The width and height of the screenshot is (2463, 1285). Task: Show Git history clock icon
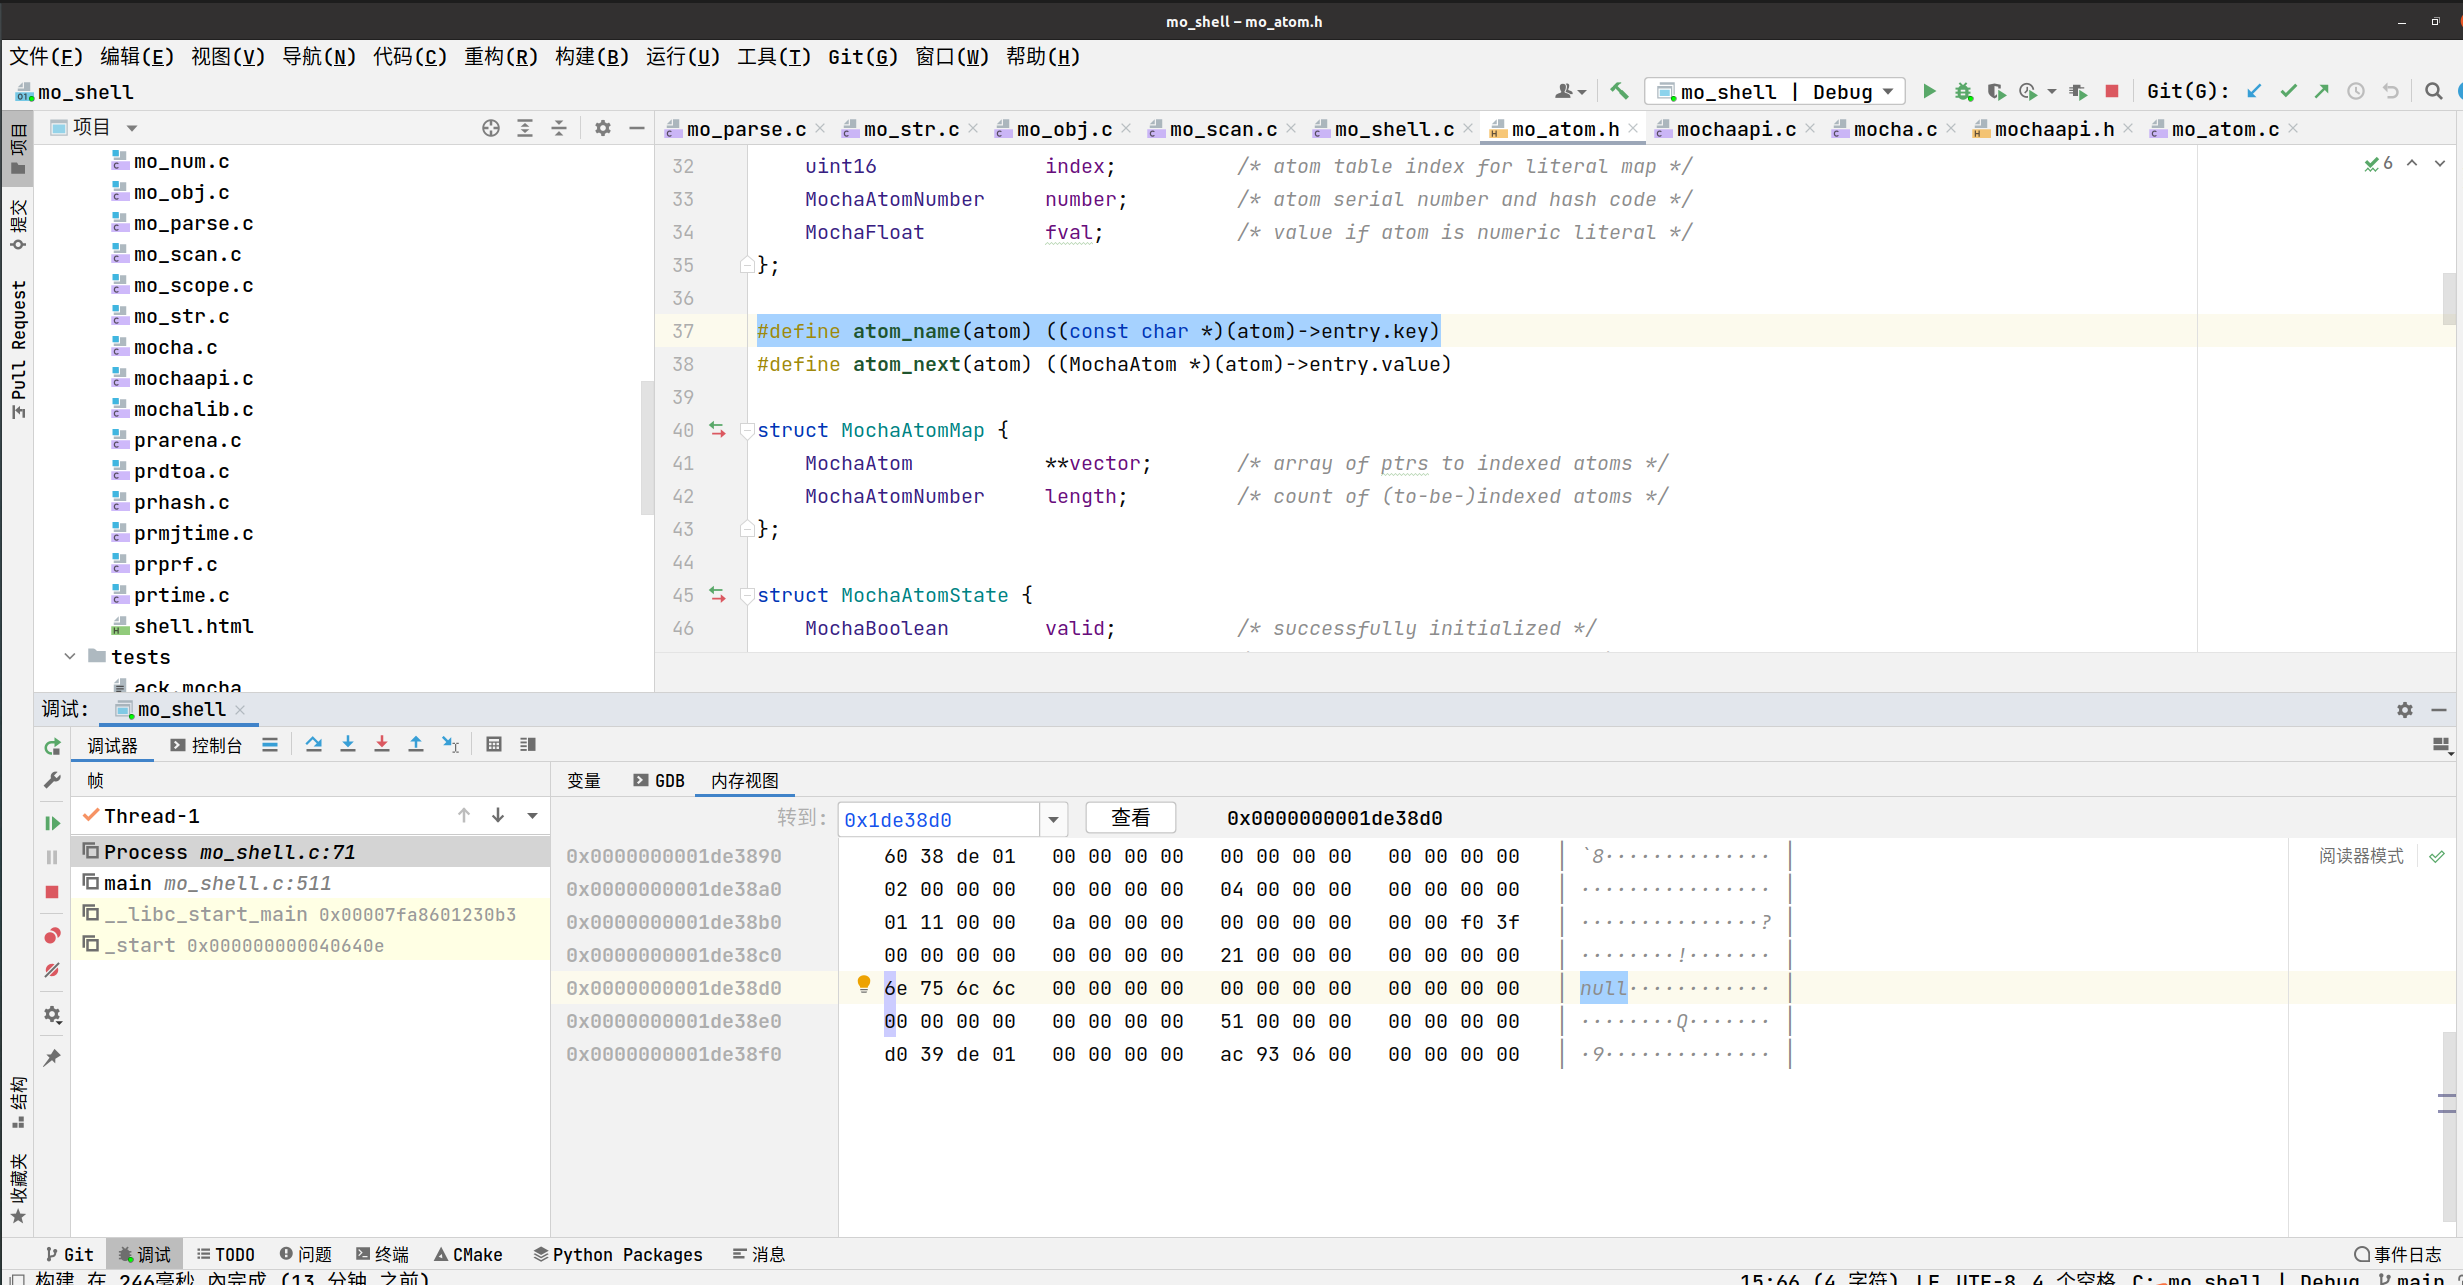click(2356, 91)
